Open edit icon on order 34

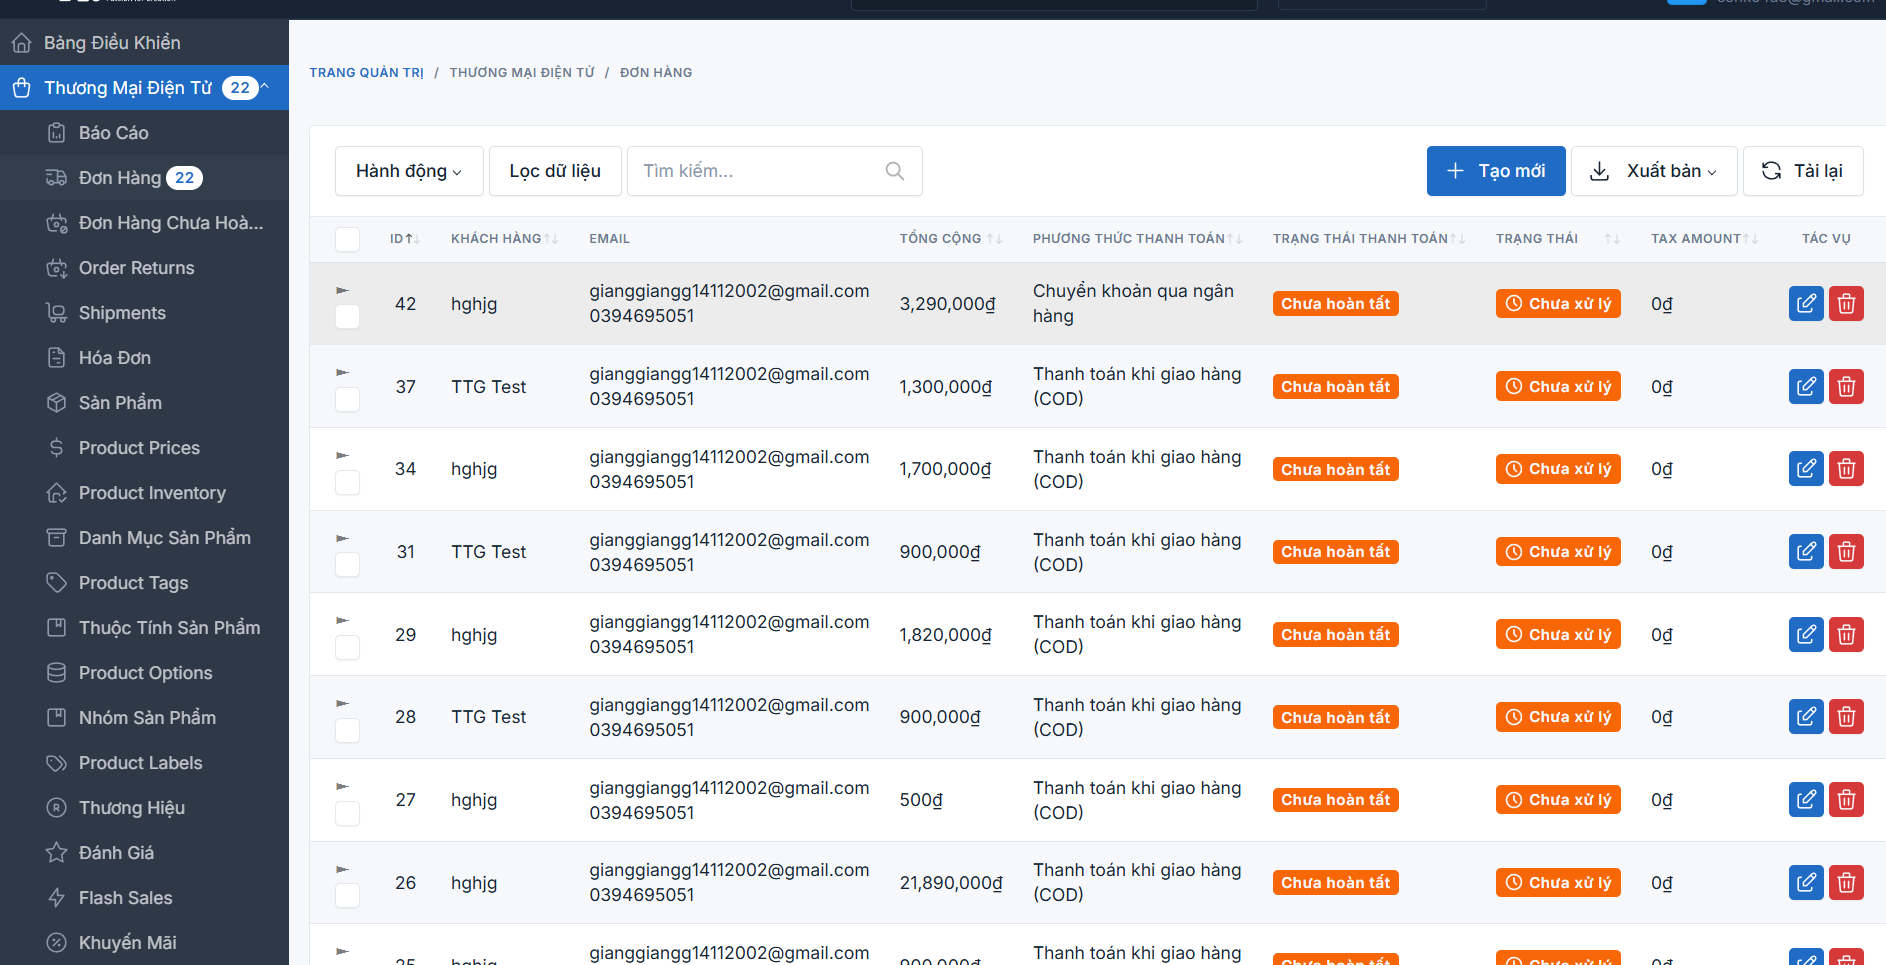tap(1806, 468)
